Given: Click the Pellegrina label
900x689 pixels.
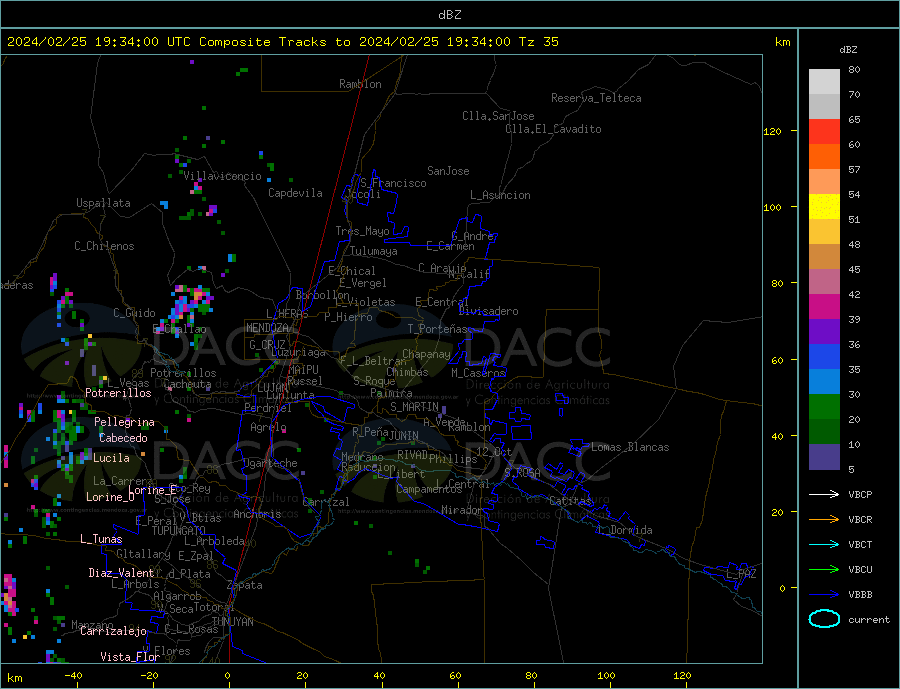Looking at the screenshot, I should click(125, 422).
